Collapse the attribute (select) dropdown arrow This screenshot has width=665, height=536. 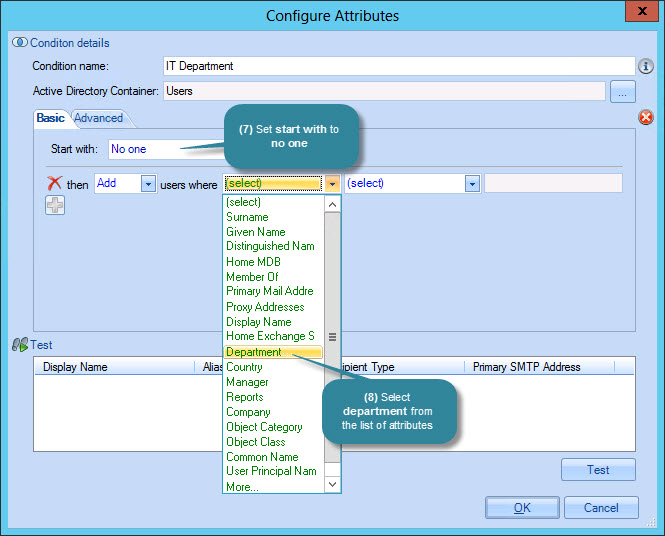[332, 184]
